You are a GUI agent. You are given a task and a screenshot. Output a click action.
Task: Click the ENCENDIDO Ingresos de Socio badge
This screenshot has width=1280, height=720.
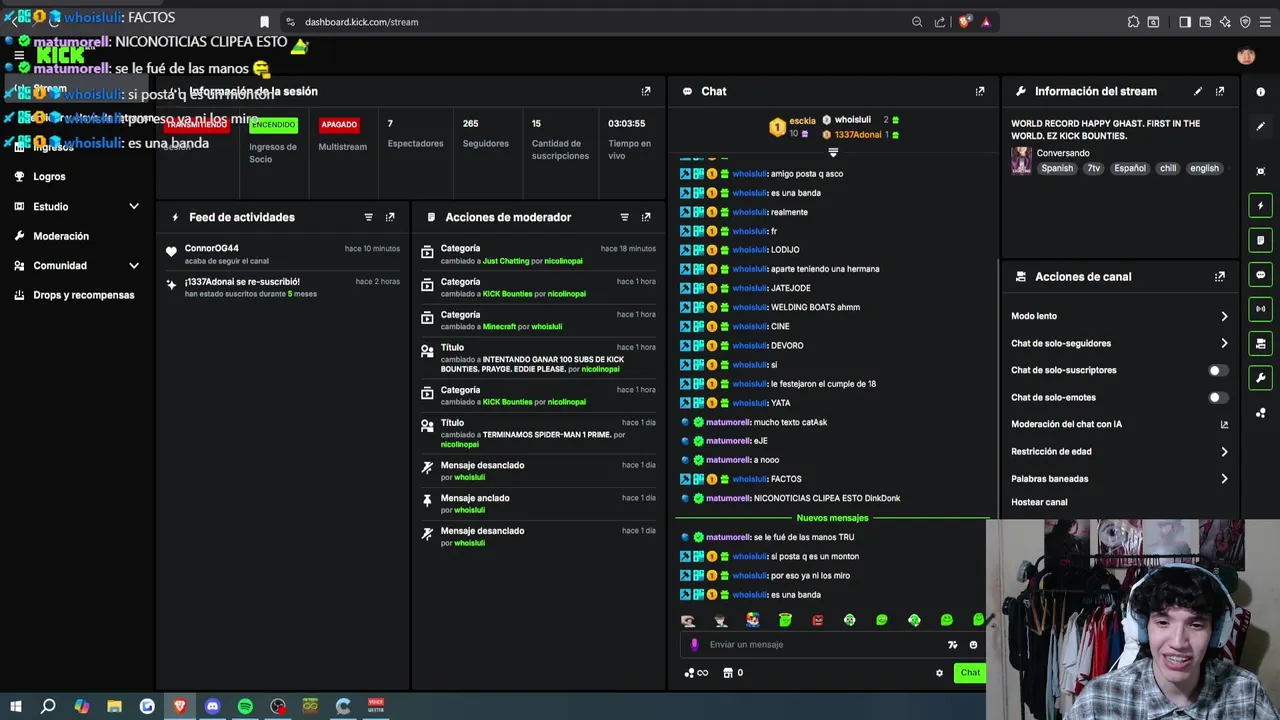(x=273, y=125)
